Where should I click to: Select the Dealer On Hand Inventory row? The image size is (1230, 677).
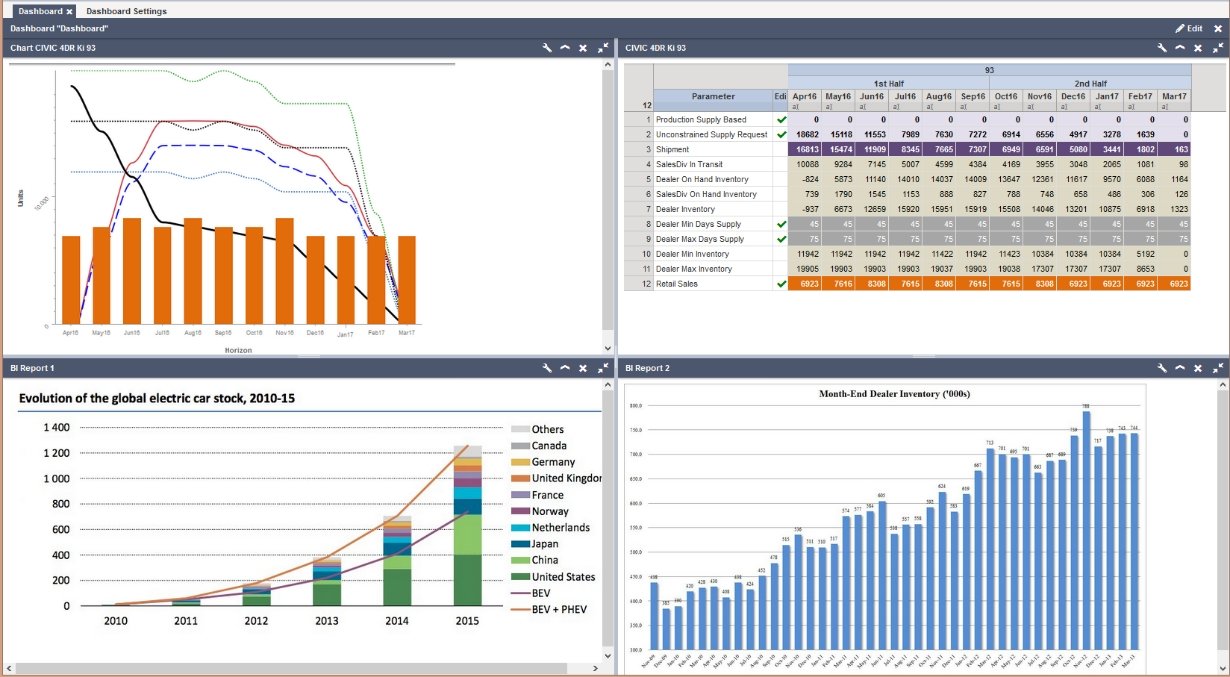point(713,179)
